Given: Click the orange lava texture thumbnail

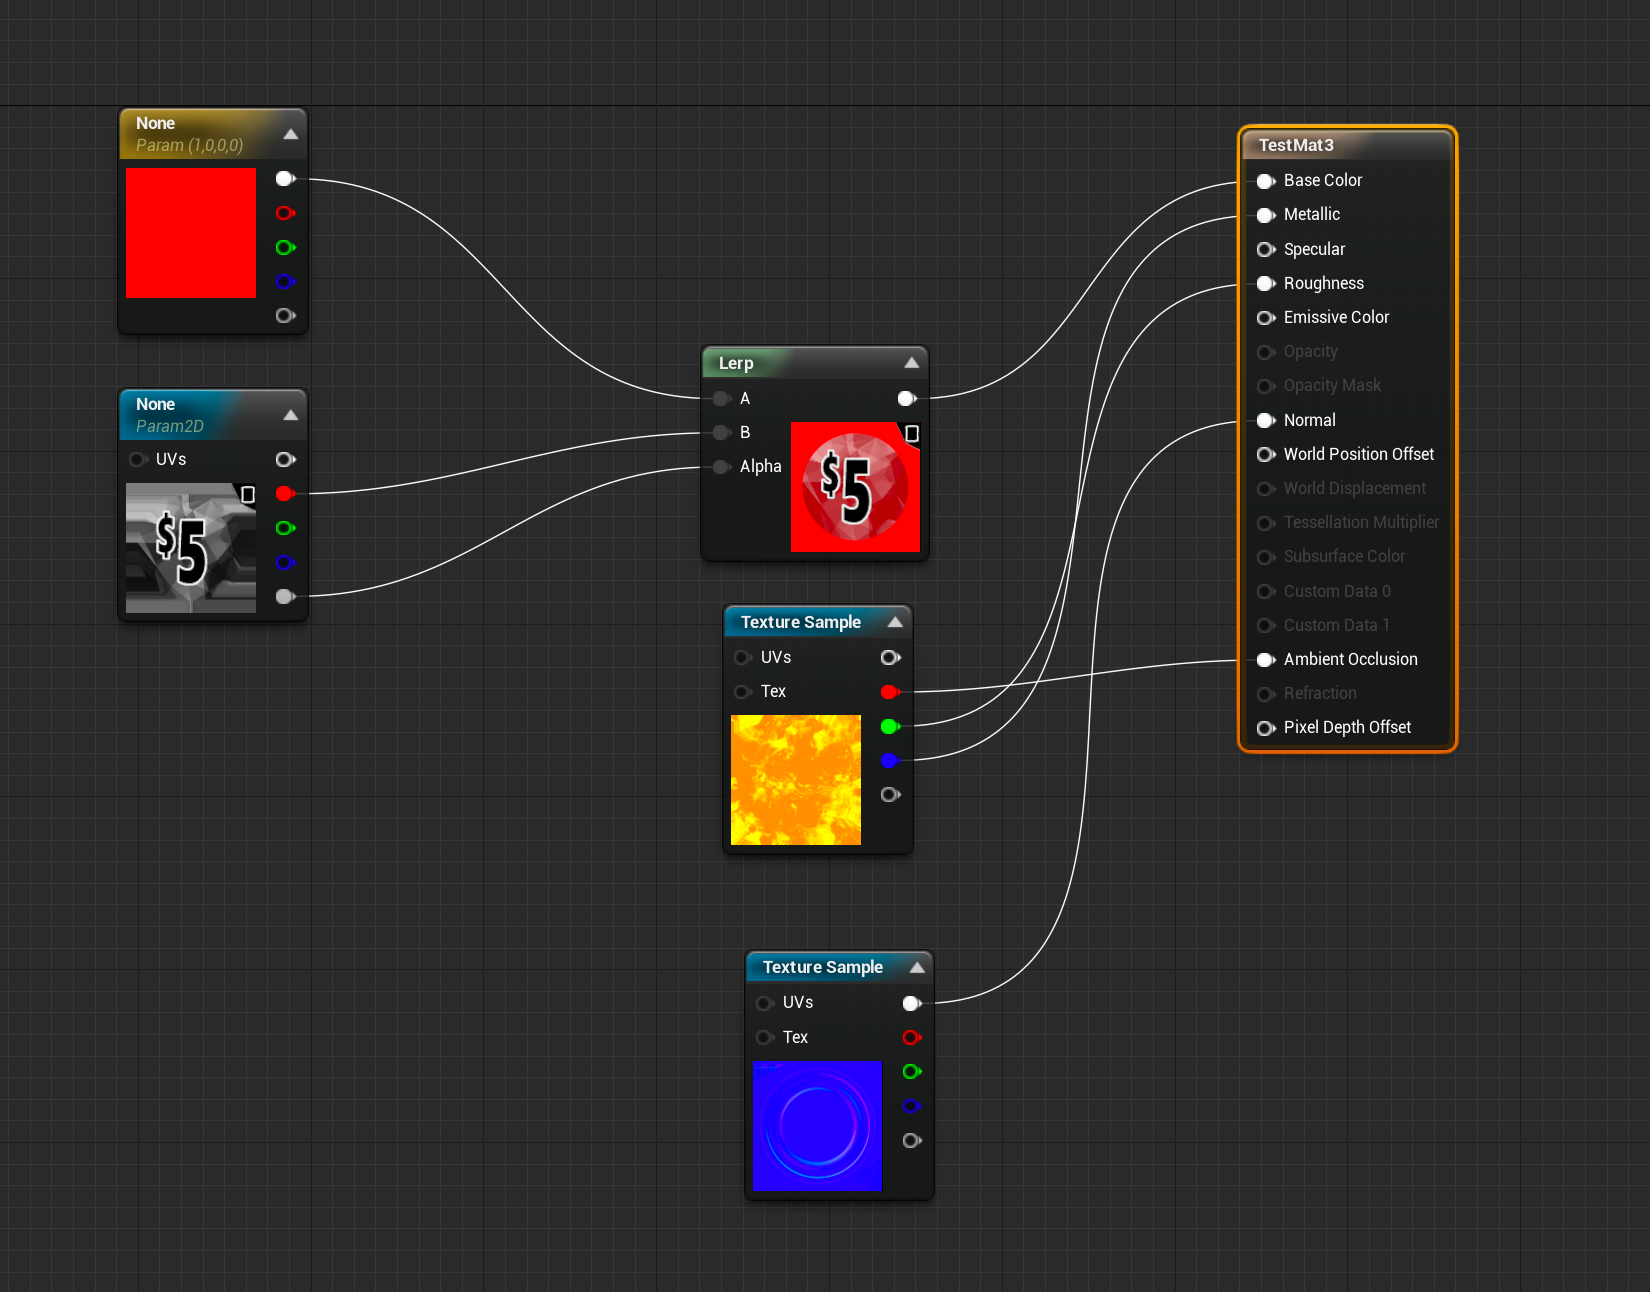Looking at the screenshot, I should (x=796, y=780).
